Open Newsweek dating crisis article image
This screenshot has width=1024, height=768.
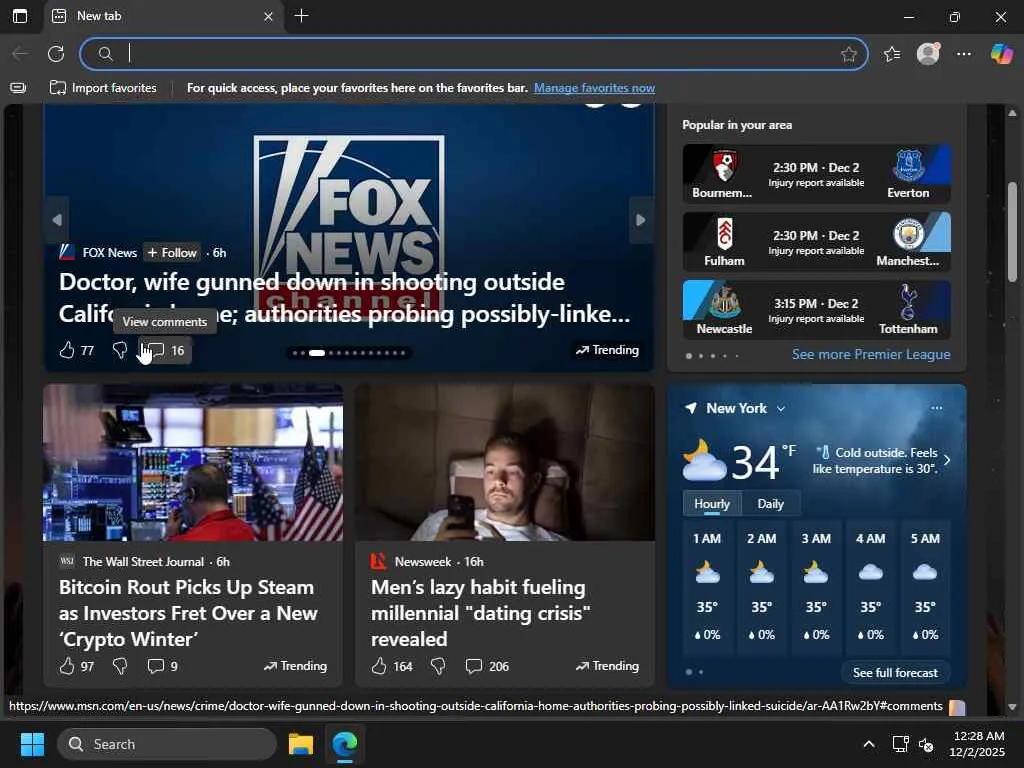tap(505, 462)
